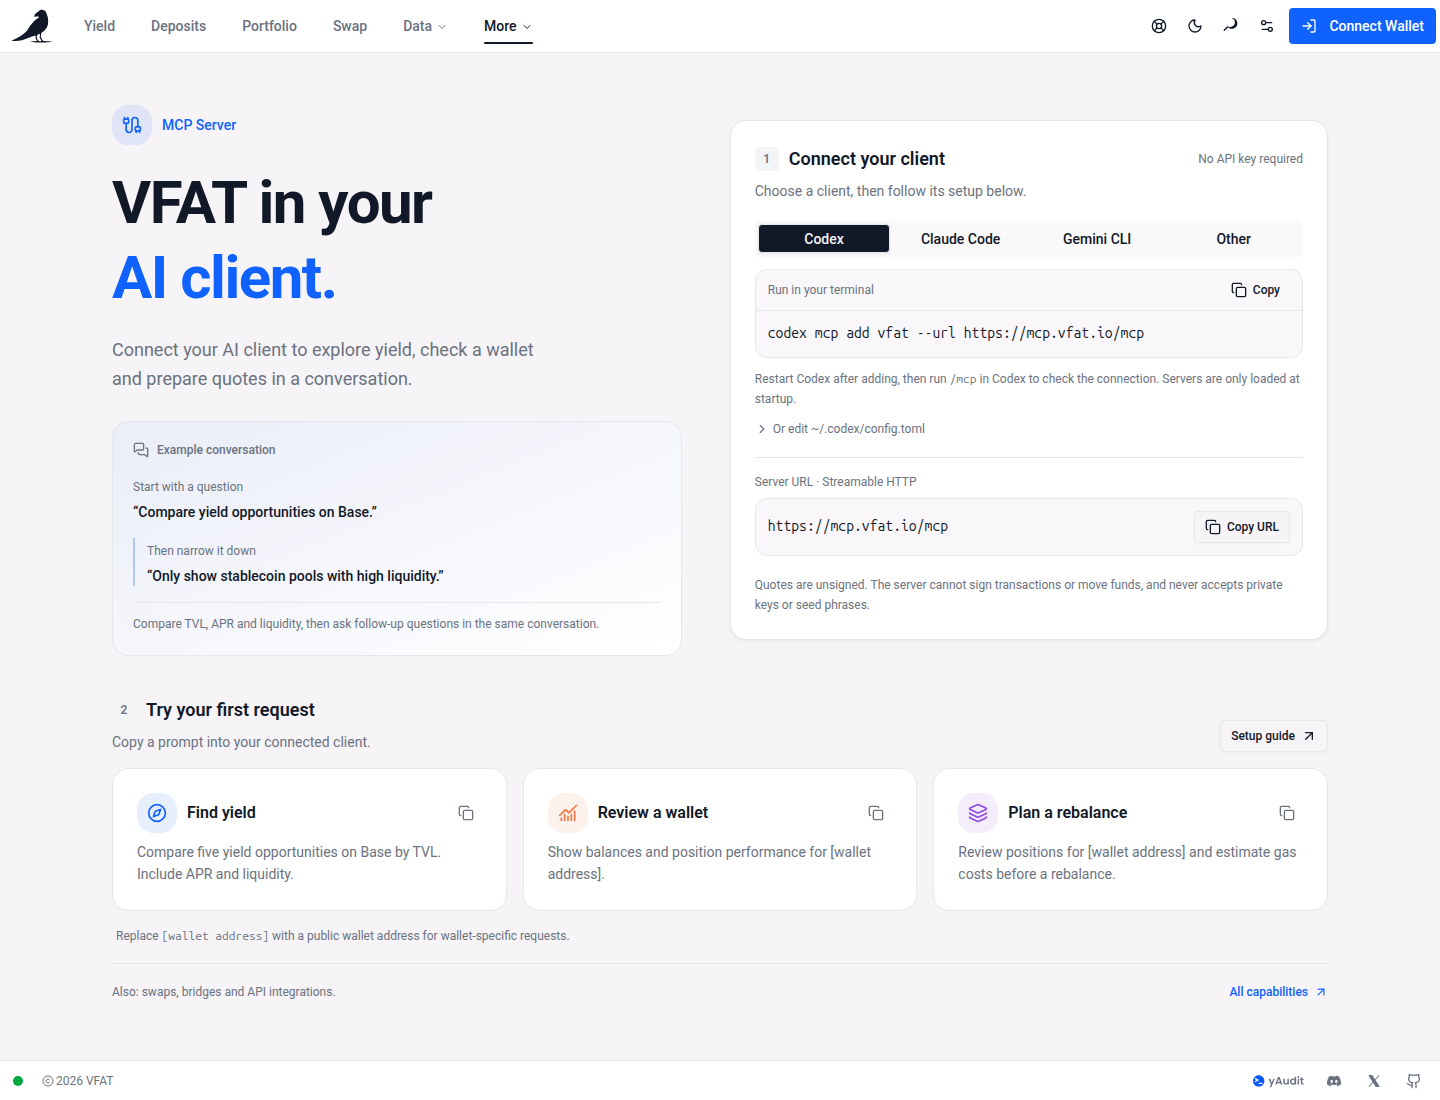This screenshot has height=1100, width=1440.
Task: Click the 'Compare yield opportunities on Base.' quote
Action: [255, 512]
